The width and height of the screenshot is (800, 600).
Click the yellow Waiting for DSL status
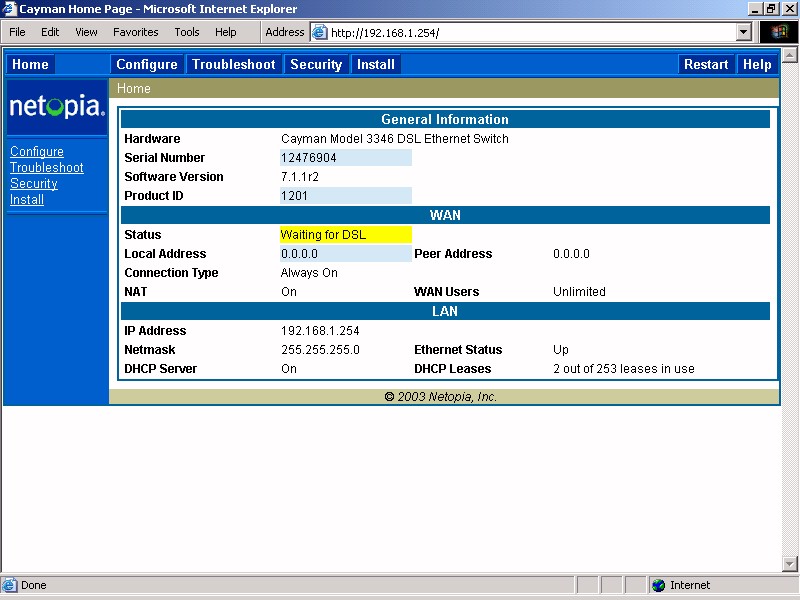tap(346, 235)
